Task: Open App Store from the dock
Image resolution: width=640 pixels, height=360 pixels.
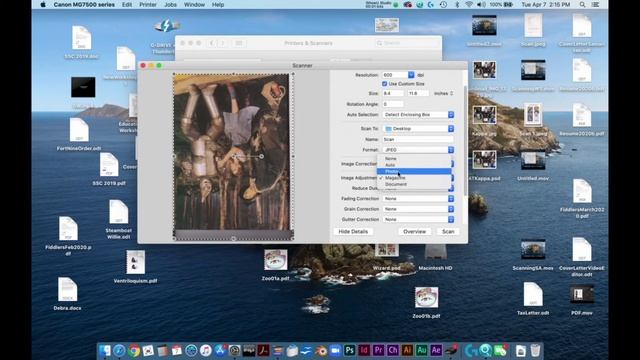Action: [220, 350]
